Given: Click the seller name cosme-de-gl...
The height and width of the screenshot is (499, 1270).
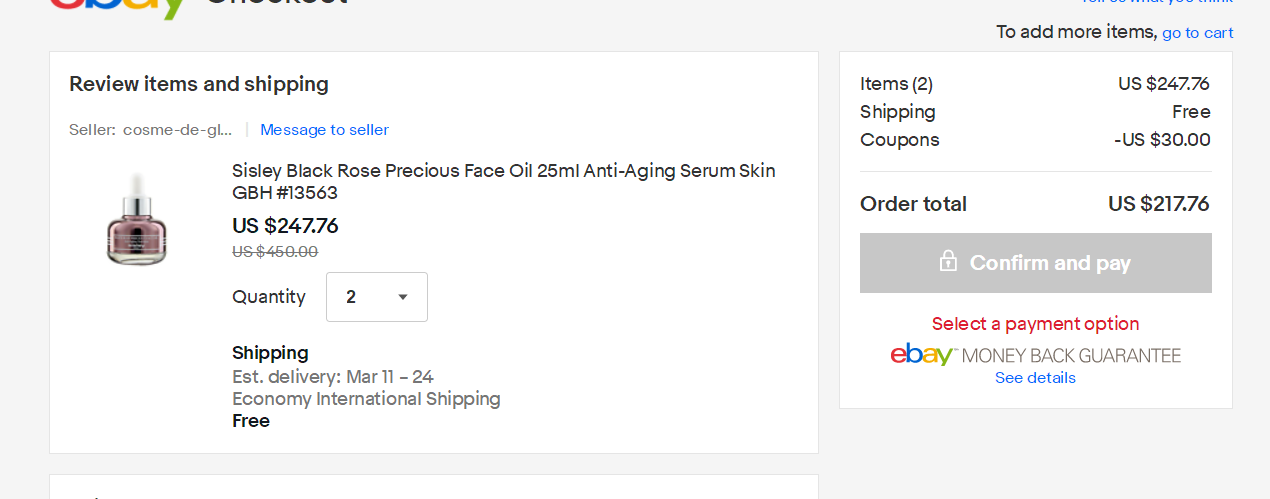Looking at the screenshot, I should tap(177, 130).
